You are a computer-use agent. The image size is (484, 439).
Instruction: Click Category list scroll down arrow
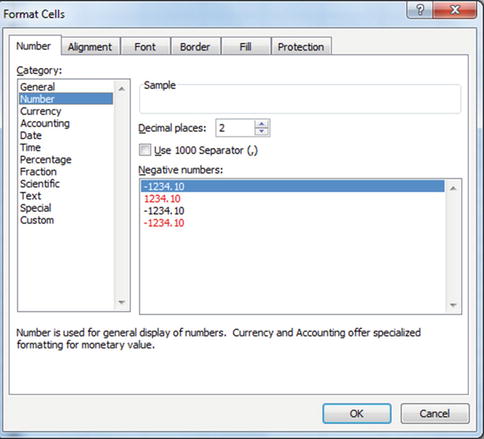121,302
